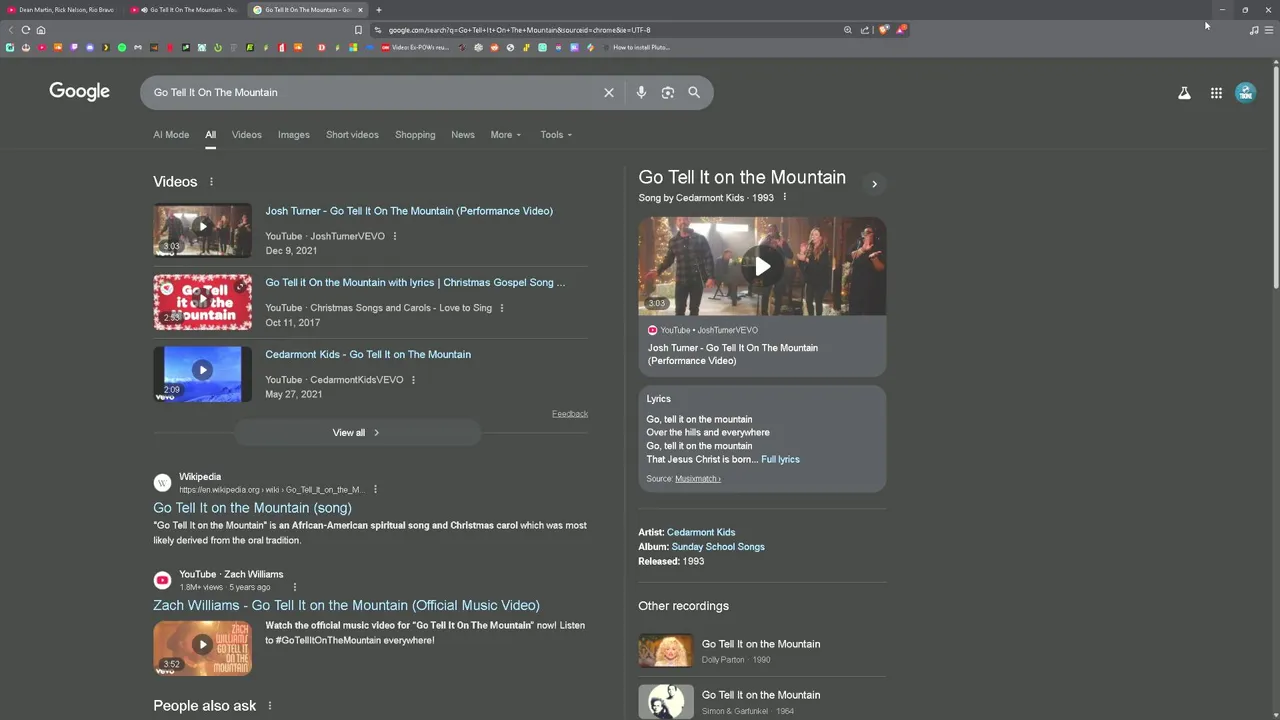Open more options for Videos section
Viewport: 1280px width, 720px height.
211,182
